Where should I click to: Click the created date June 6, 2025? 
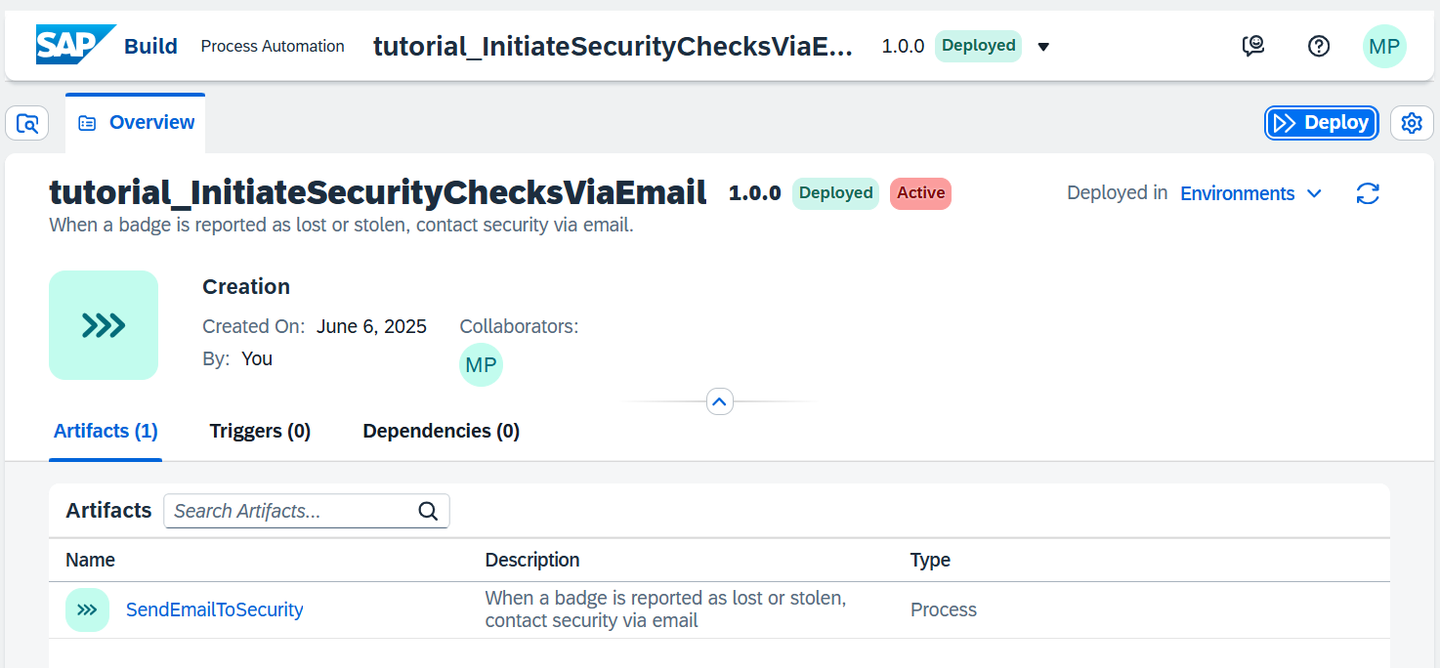pyautogui.click(x=372, y=326)
